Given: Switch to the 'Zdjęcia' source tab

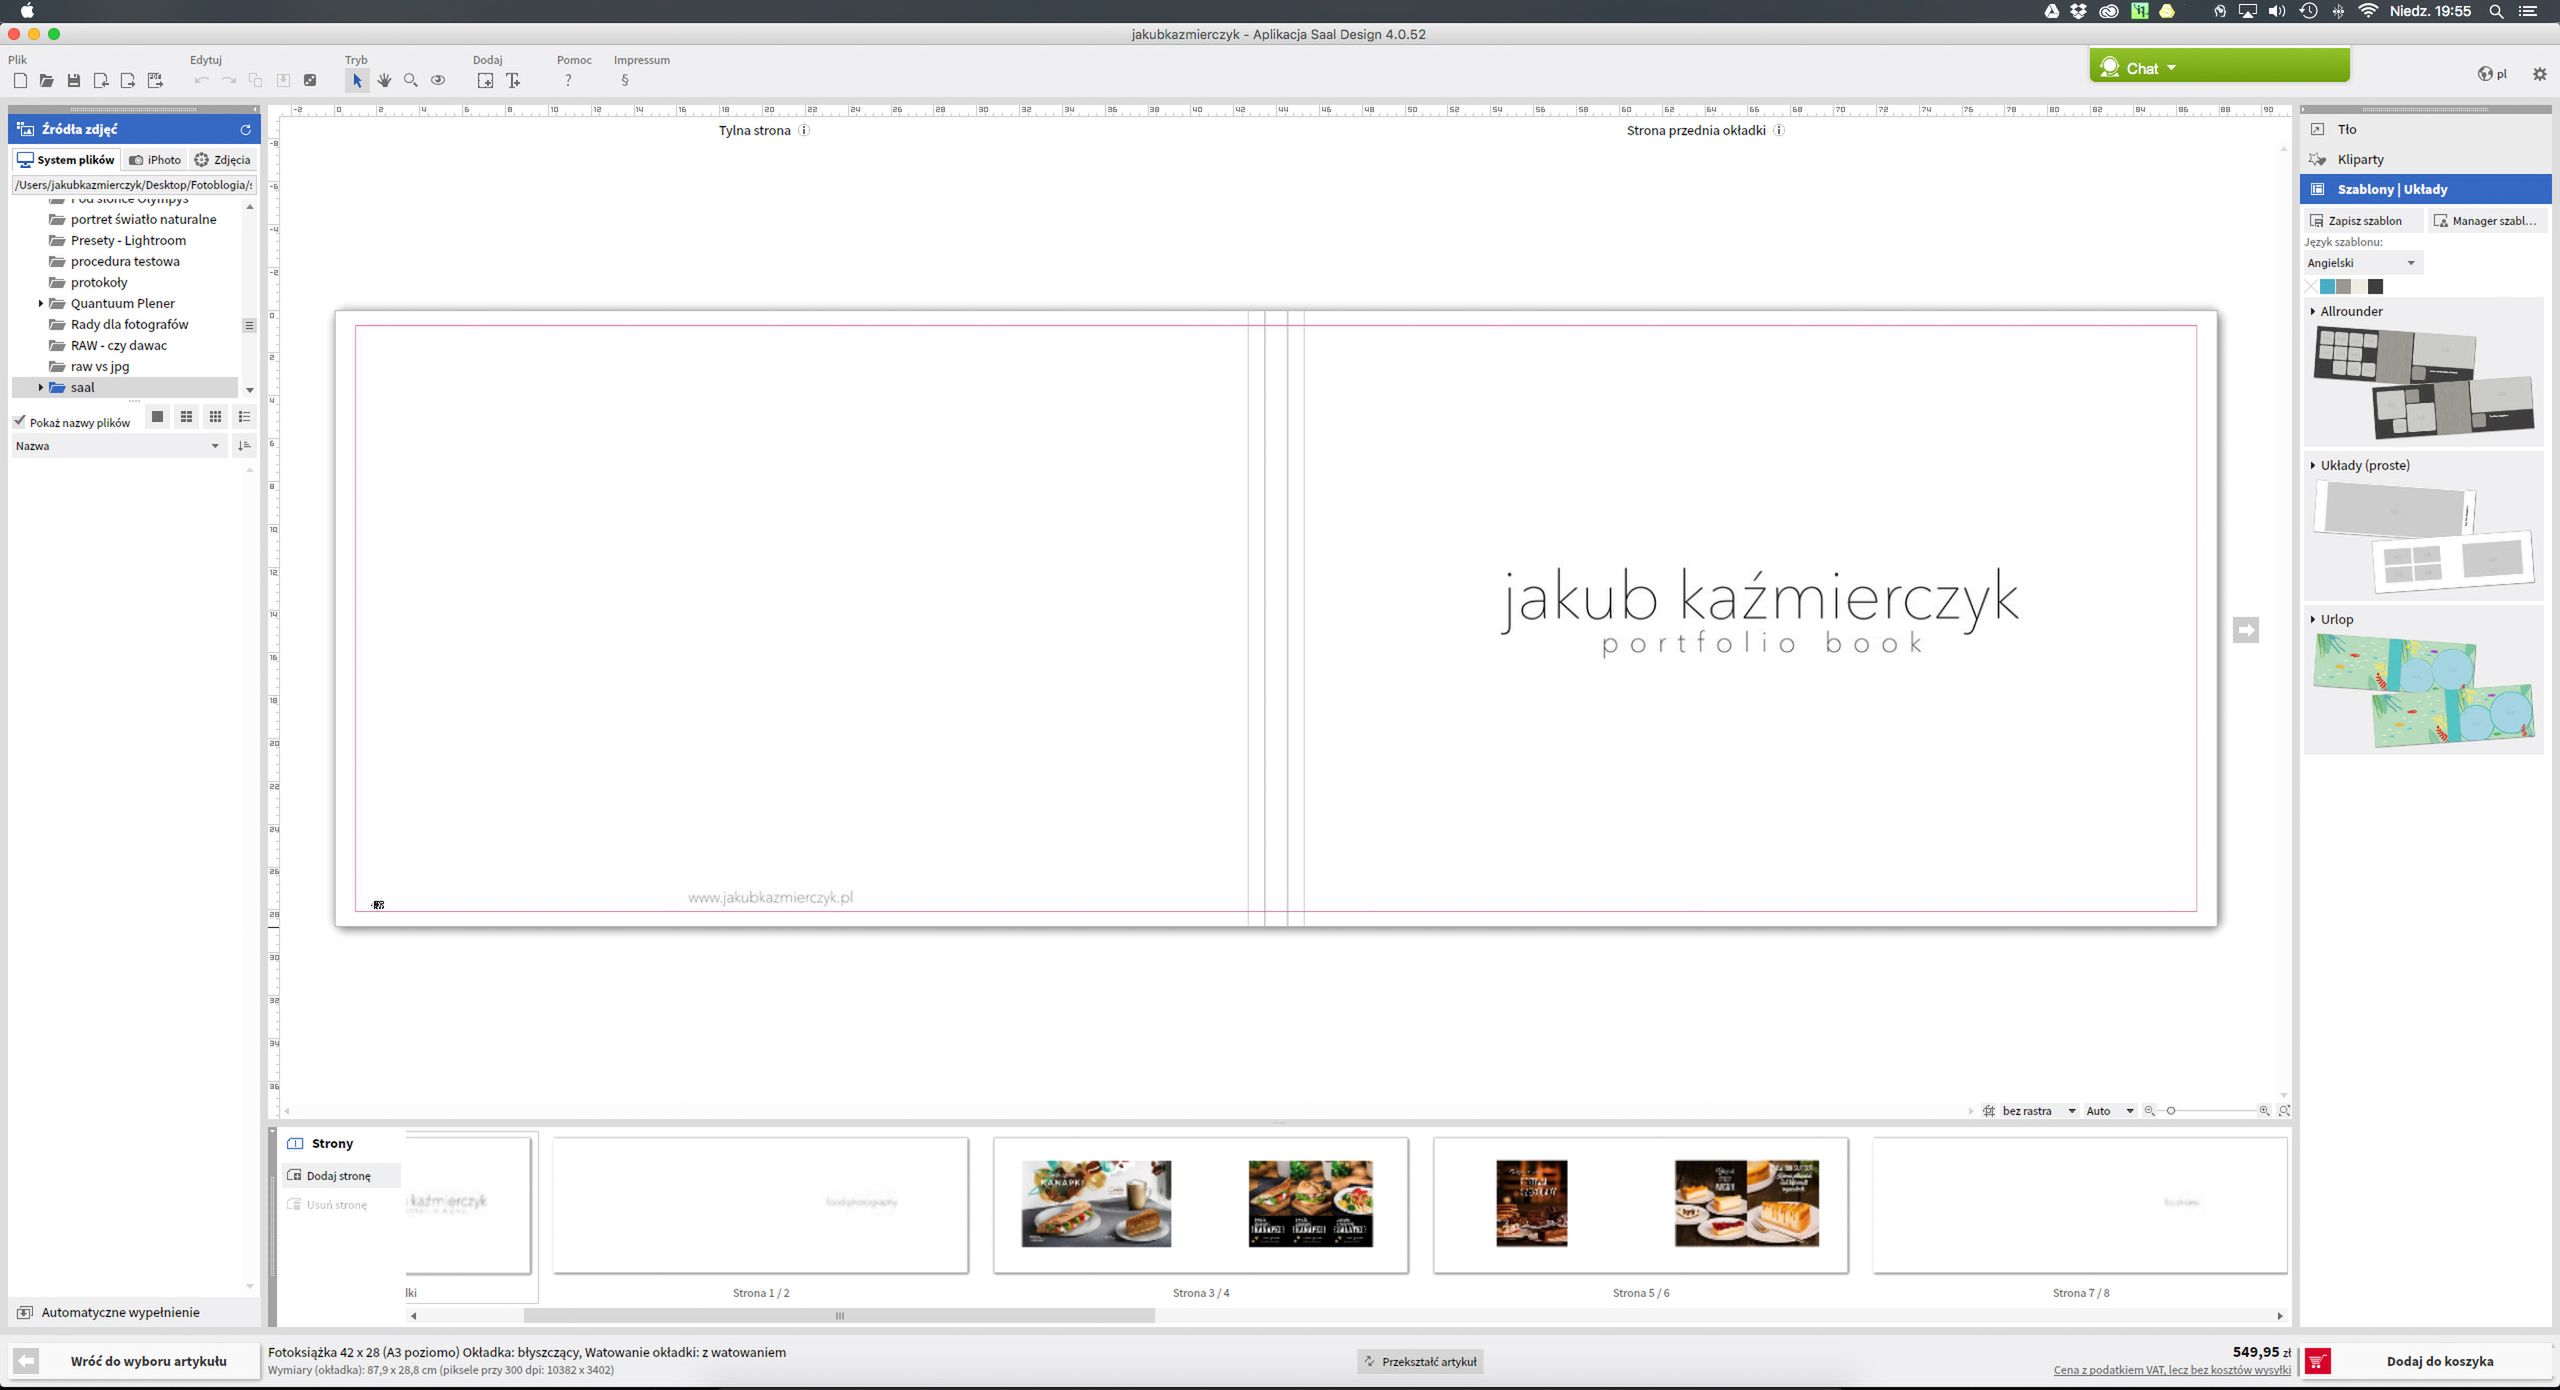Looking at the screenshot, I should point(222,160).
